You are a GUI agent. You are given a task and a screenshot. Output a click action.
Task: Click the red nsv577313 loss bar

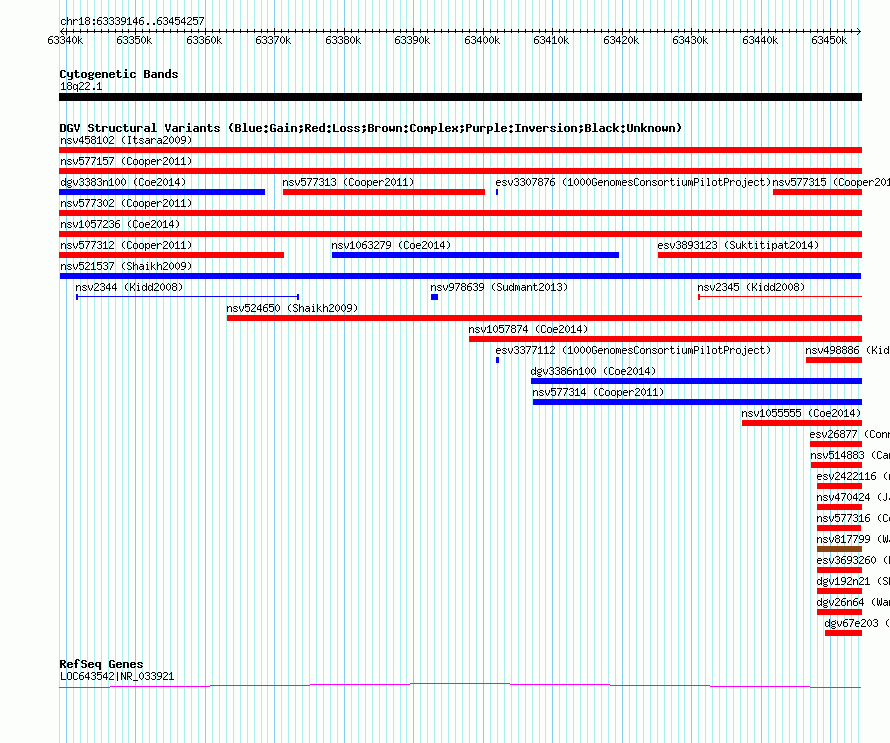384,192
